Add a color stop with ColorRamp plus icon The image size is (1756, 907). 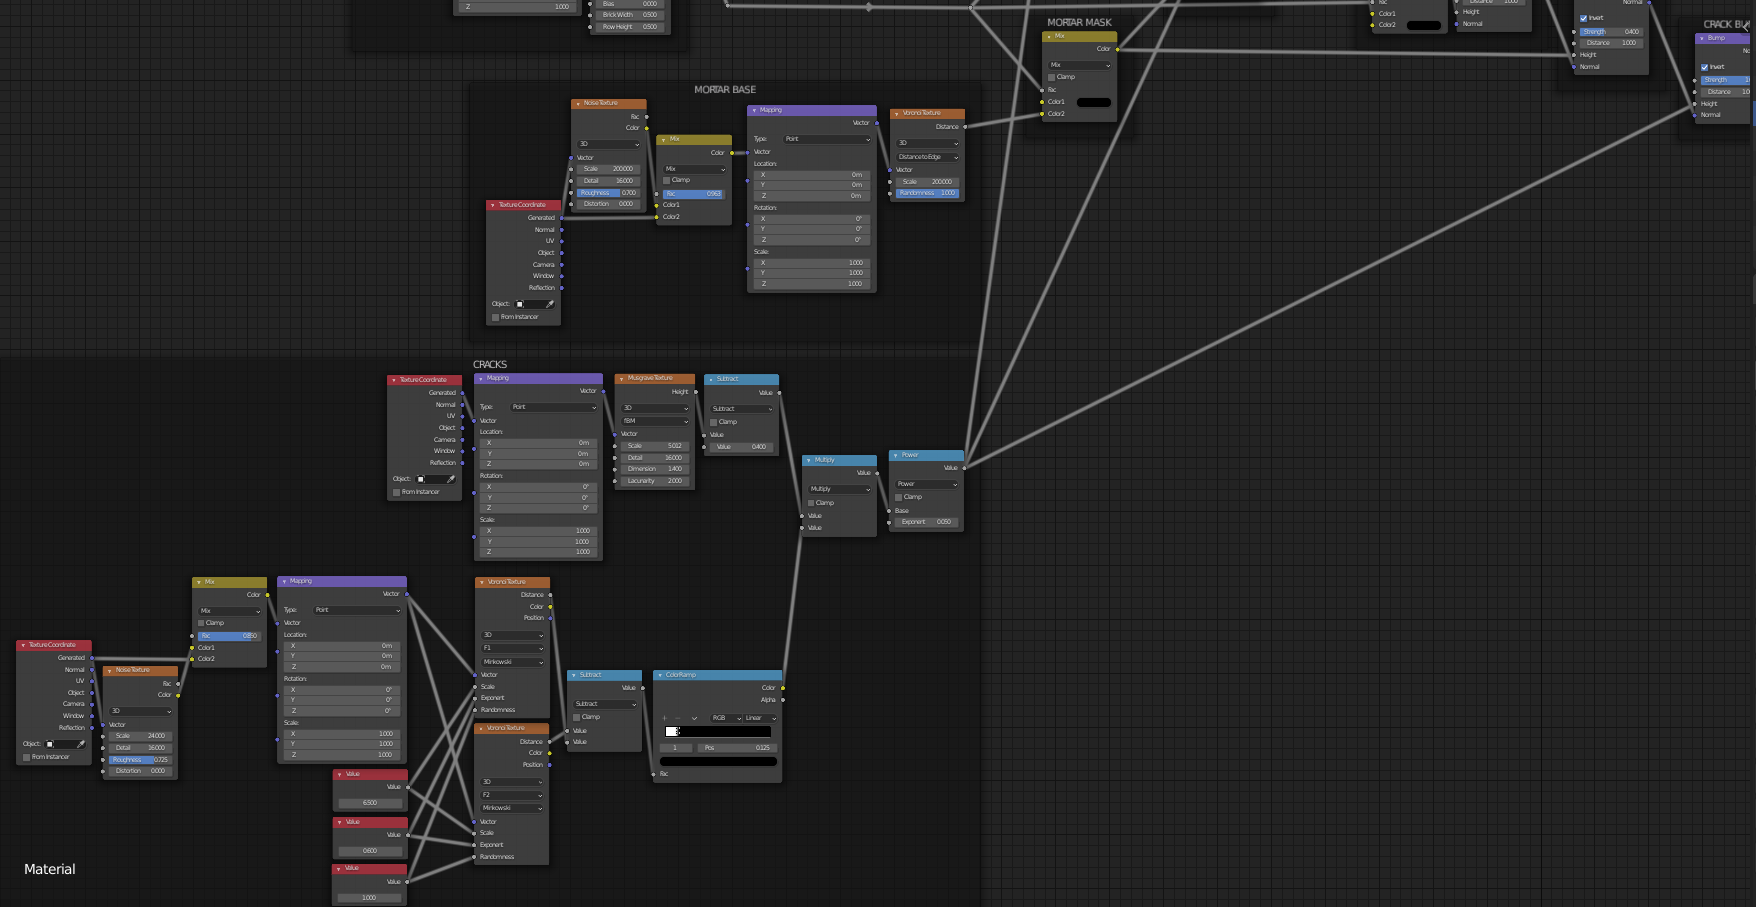pos(665,718)
